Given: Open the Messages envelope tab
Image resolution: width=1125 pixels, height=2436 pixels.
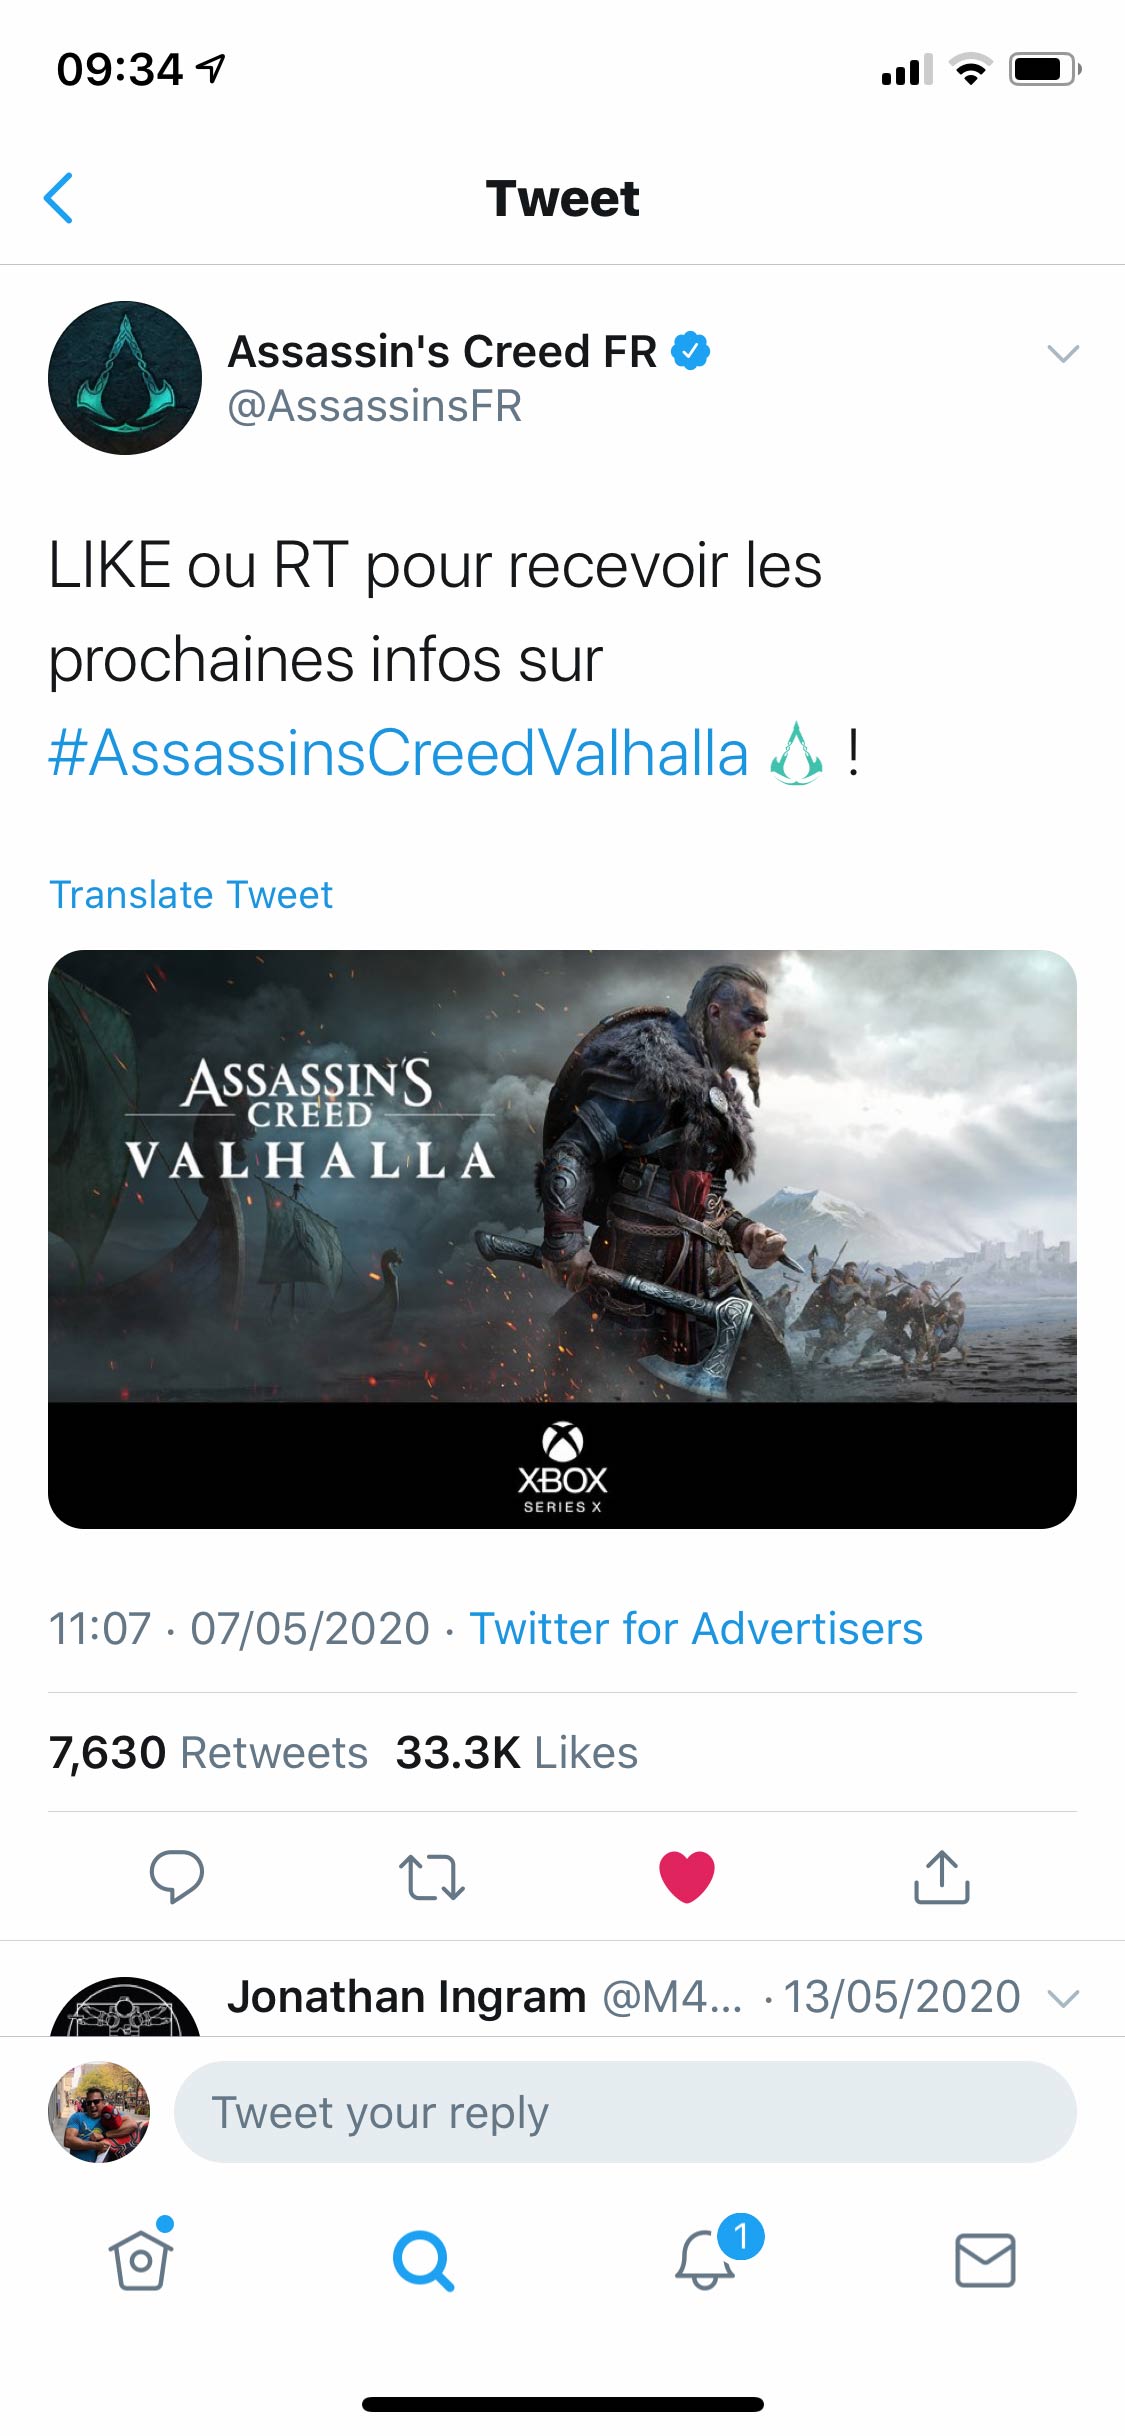Looking at the screenshot, I should click(985, 2260).
